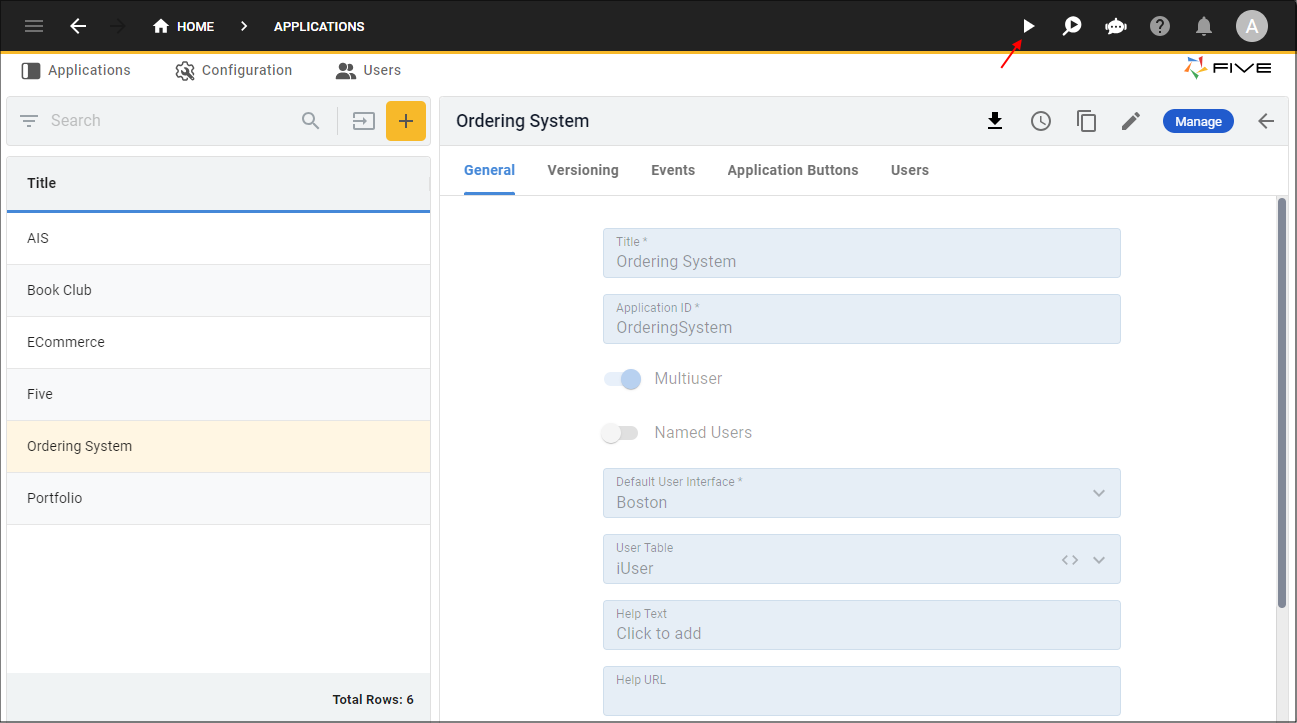Click the Application ID field
This screenshot has width=1297, height=723.
point(862,319)
